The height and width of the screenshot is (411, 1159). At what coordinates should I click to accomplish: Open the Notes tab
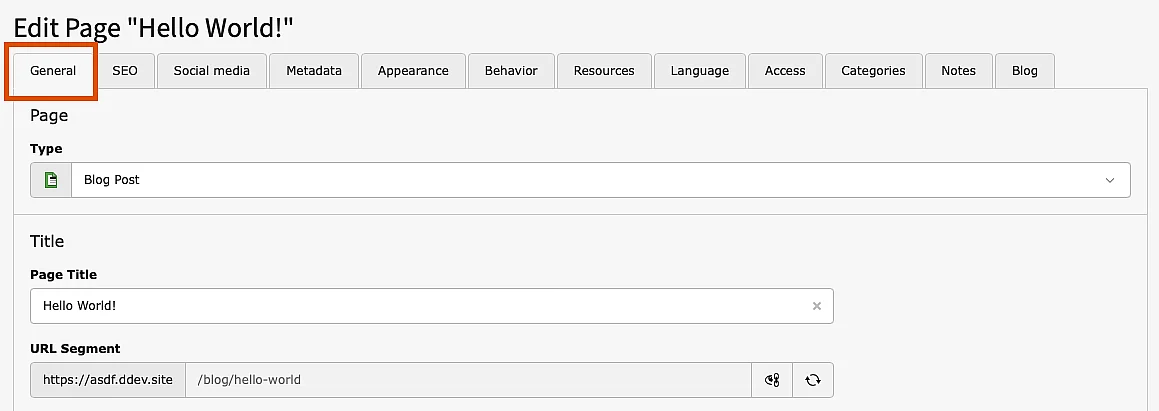[958, 71]
